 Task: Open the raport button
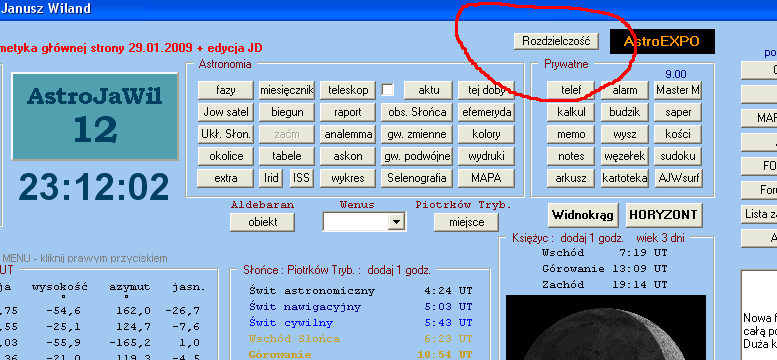pos(348,112)
